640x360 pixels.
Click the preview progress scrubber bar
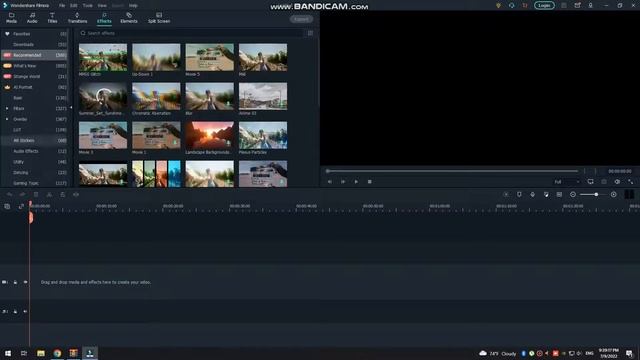click(x=452, y=171)
